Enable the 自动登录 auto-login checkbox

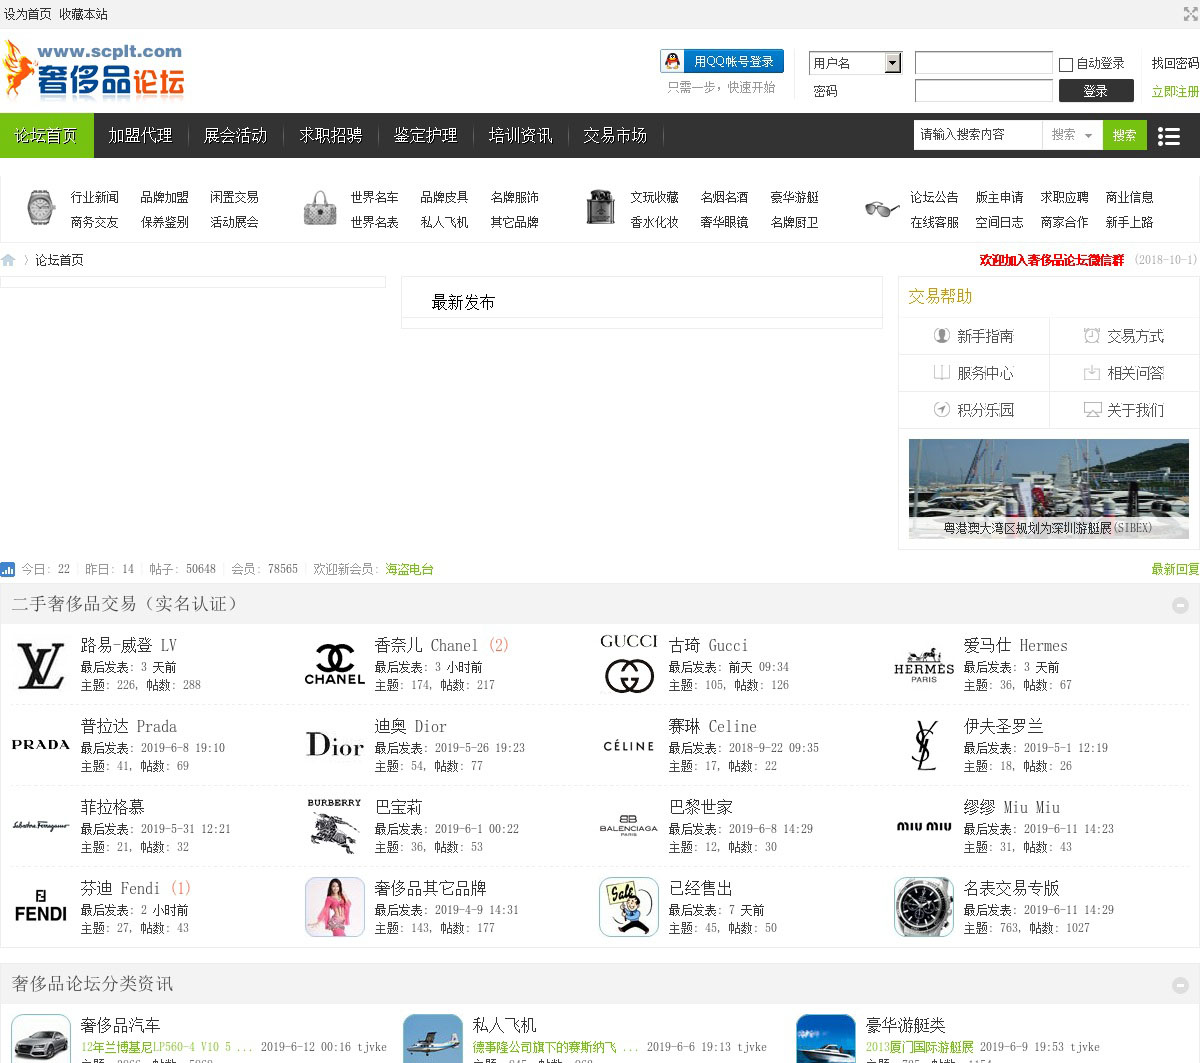[x=1066, y=64]
